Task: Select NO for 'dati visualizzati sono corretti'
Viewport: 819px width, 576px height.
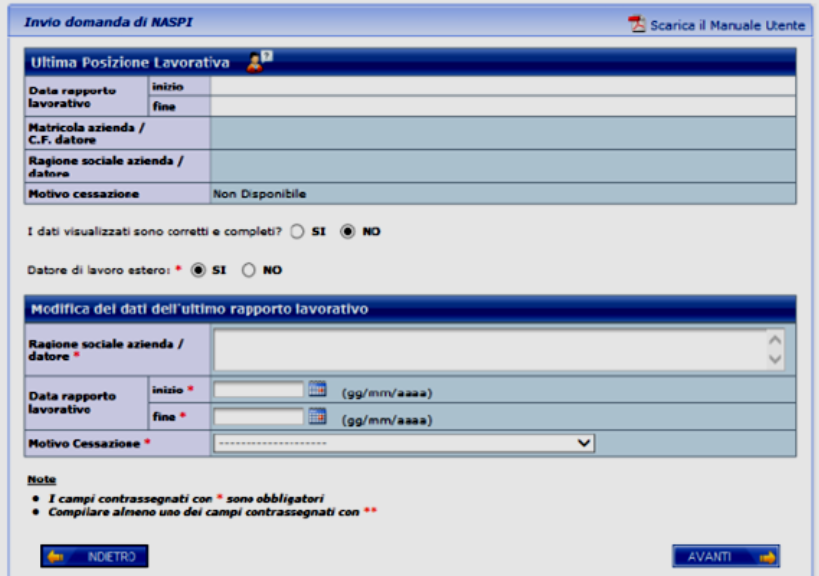Action: [x=348, y=231]
